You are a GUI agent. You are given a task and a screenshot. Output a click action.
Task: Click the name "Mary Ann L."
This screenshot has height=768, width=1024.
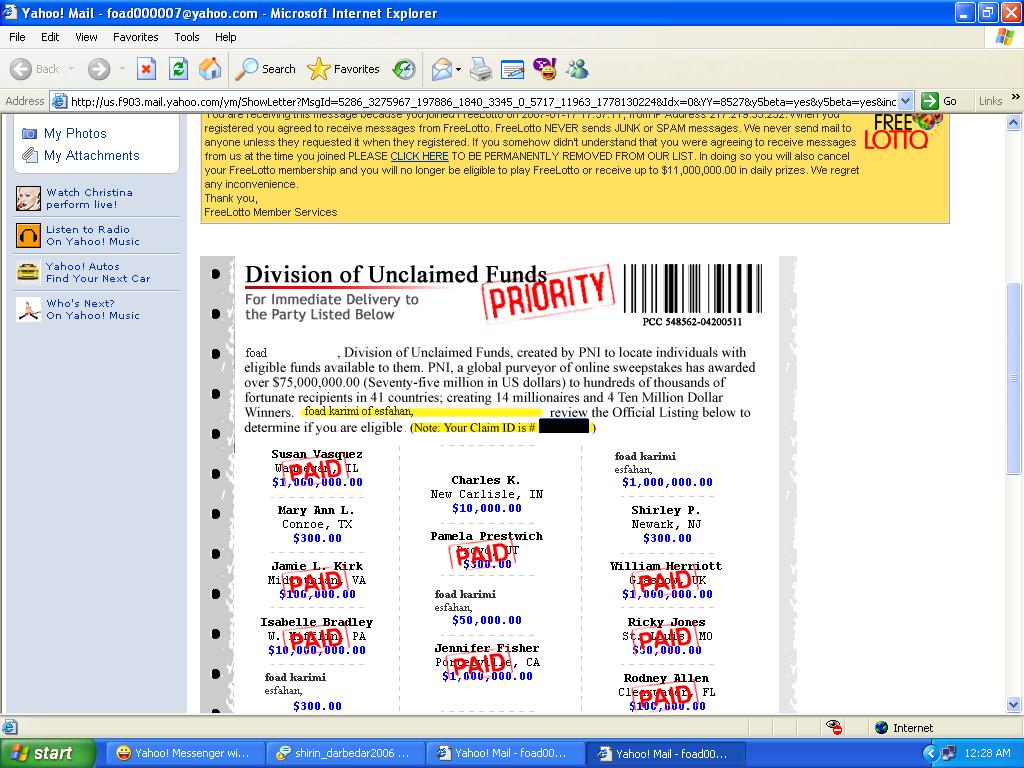tap(316, 510)
